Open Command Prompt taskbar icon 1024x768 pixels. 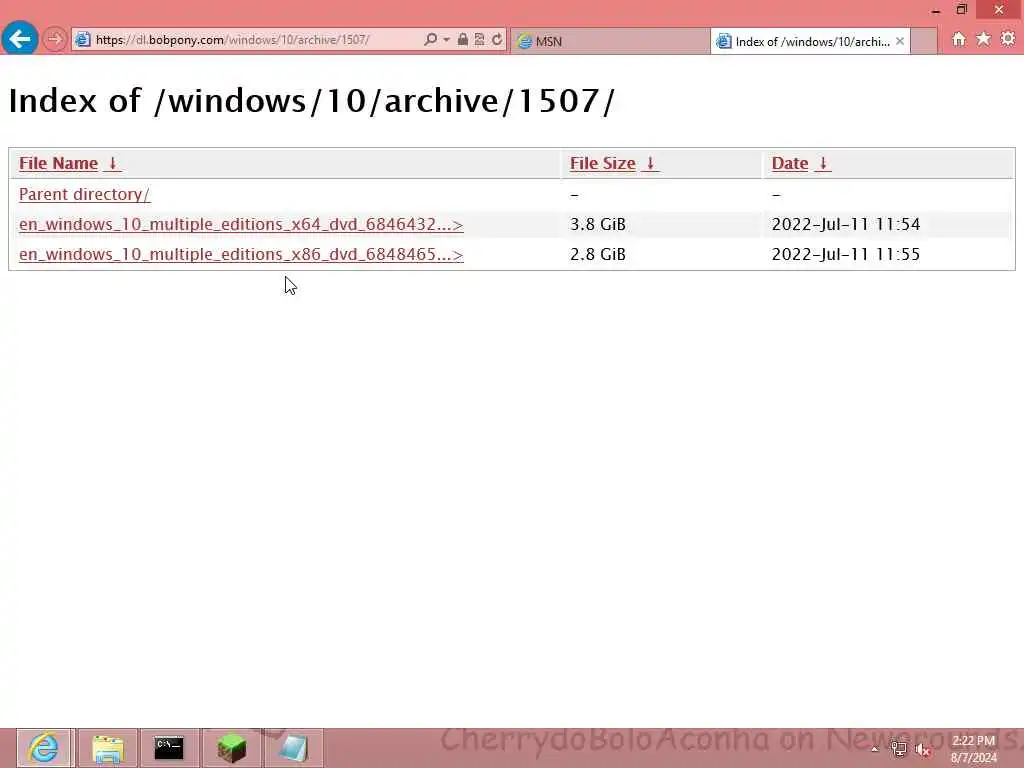click(169, 748)
